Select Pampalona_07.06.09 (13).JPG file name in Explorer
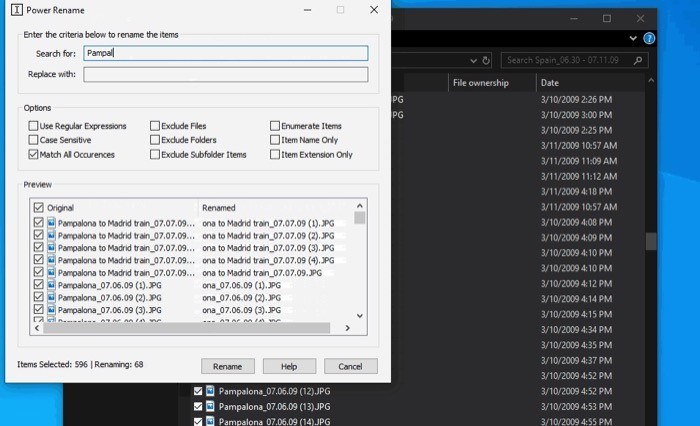Viewport: 700px width, 426px height. point(274,406)
